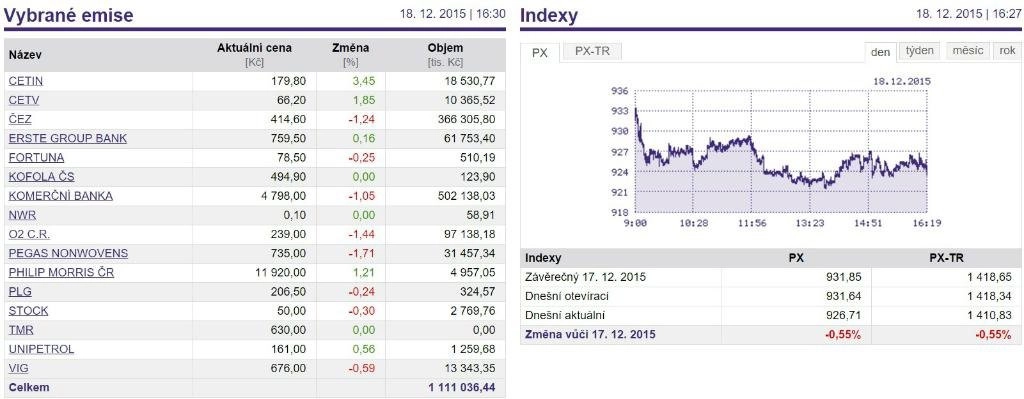Viewport: 1024px width, 399px height.
Task: Show the weekly 'týden' chart
Action: (920, 51)
